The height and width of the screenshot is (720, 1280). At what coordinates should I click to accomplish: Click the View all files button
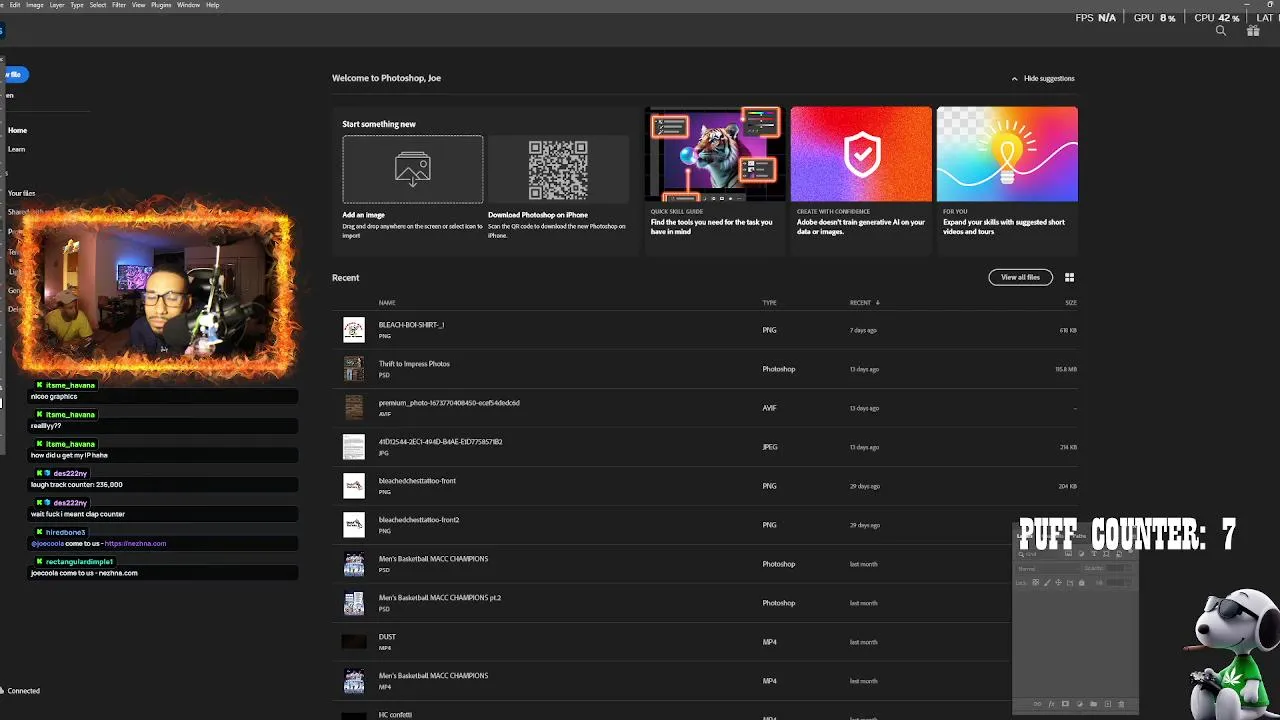click(x=1020, y=277)
